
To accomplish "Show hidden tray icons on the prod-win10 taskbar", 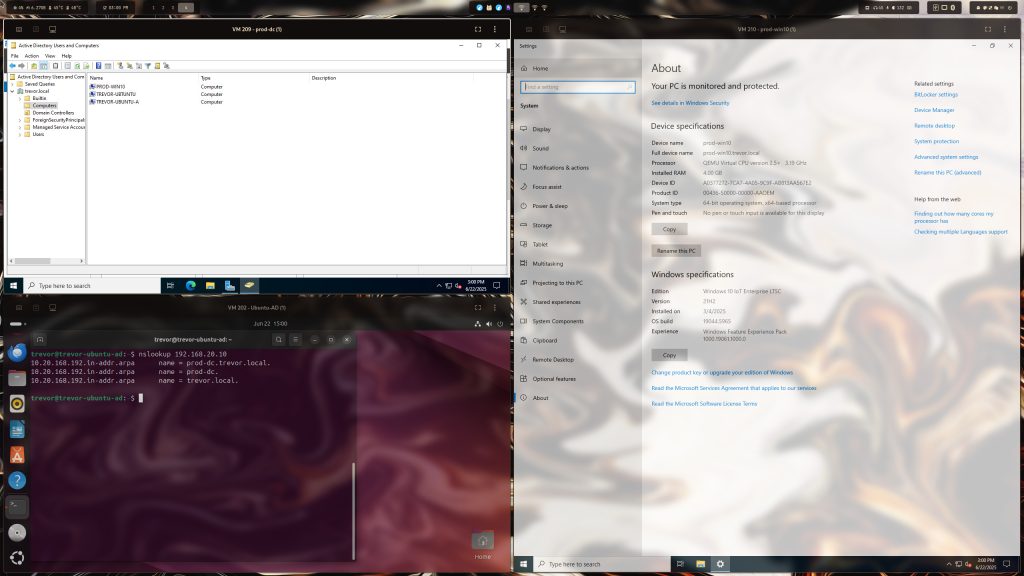I will 949,564.
